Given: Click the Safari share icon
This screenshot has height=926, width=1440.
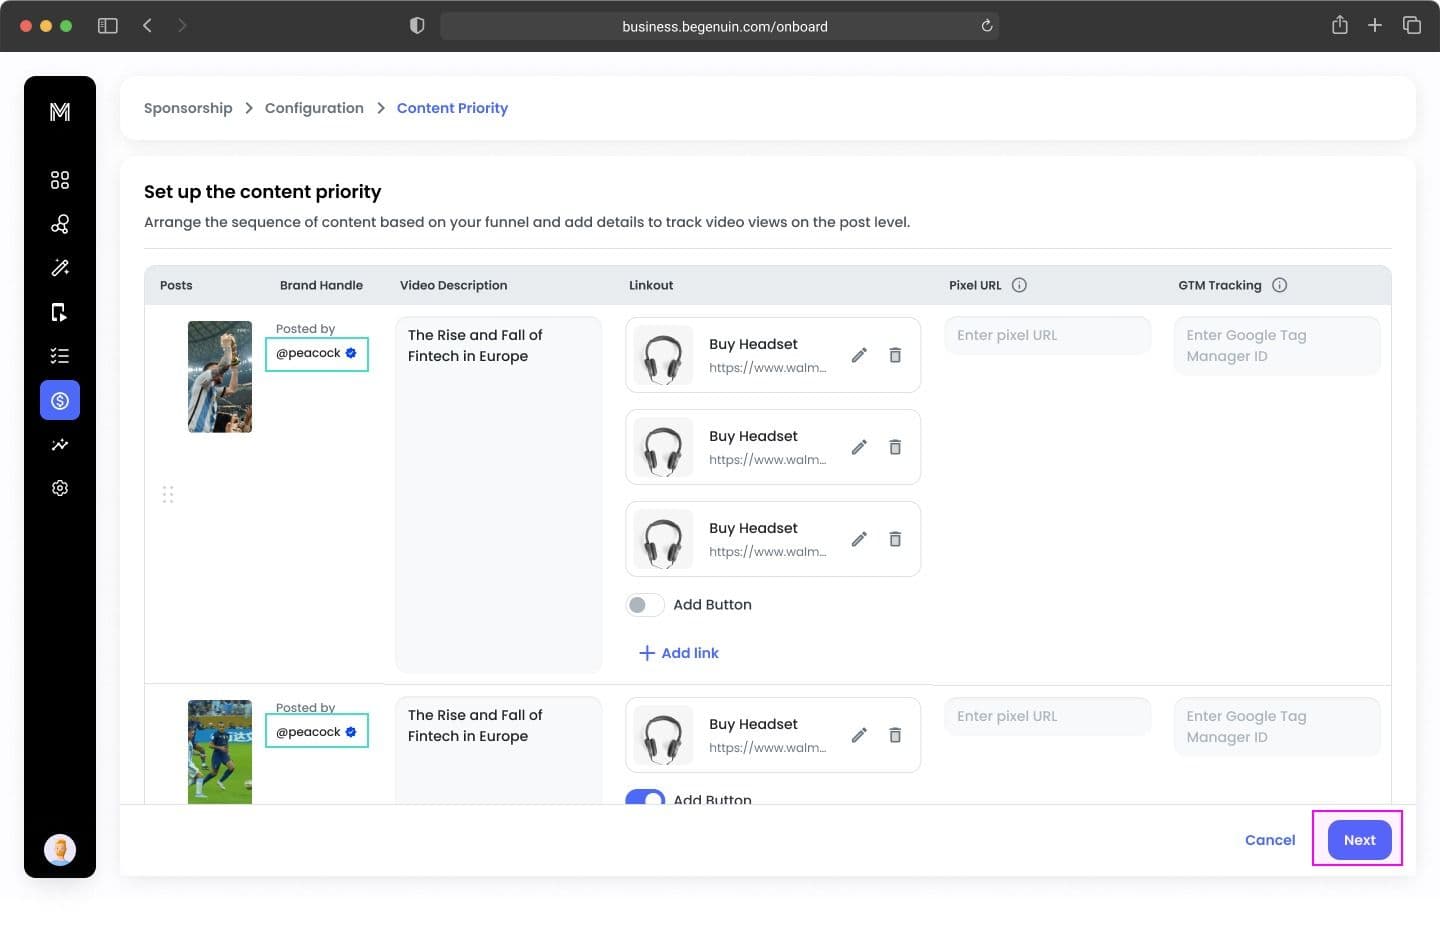Looking at the screenshot, I should point(1340,25).
